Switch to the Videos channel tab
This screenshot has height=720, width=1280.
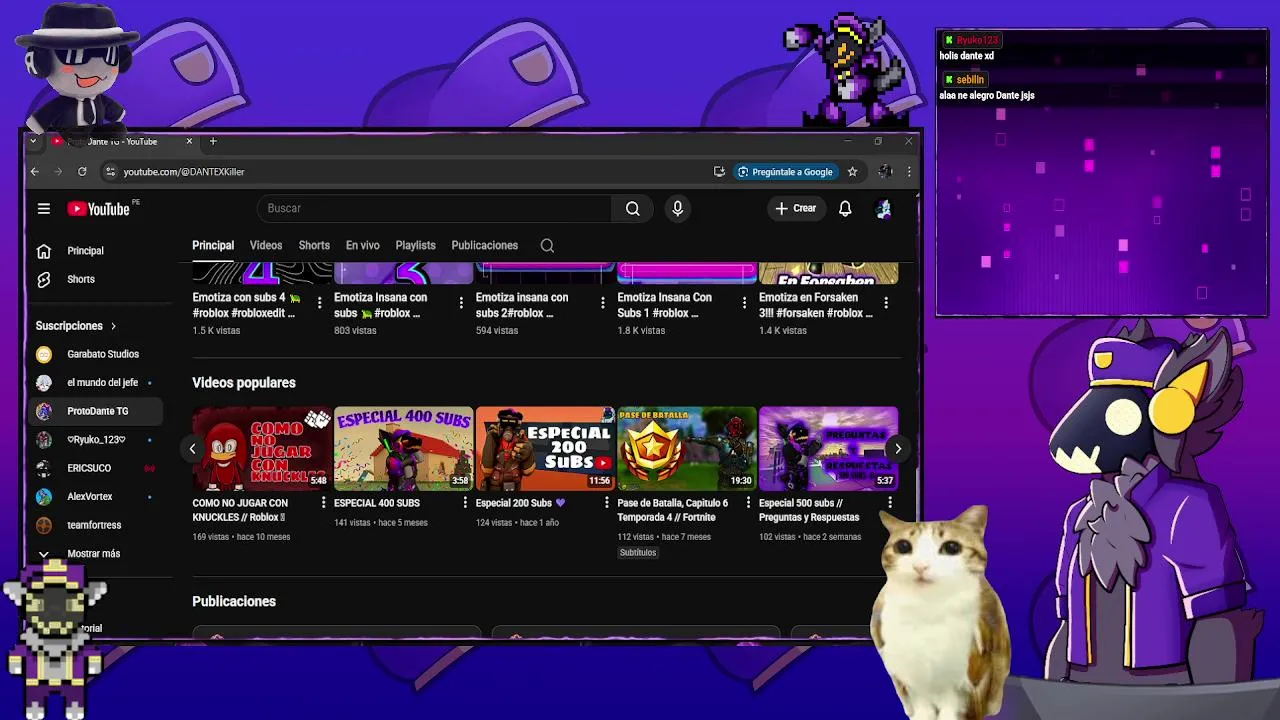[266, 245]
